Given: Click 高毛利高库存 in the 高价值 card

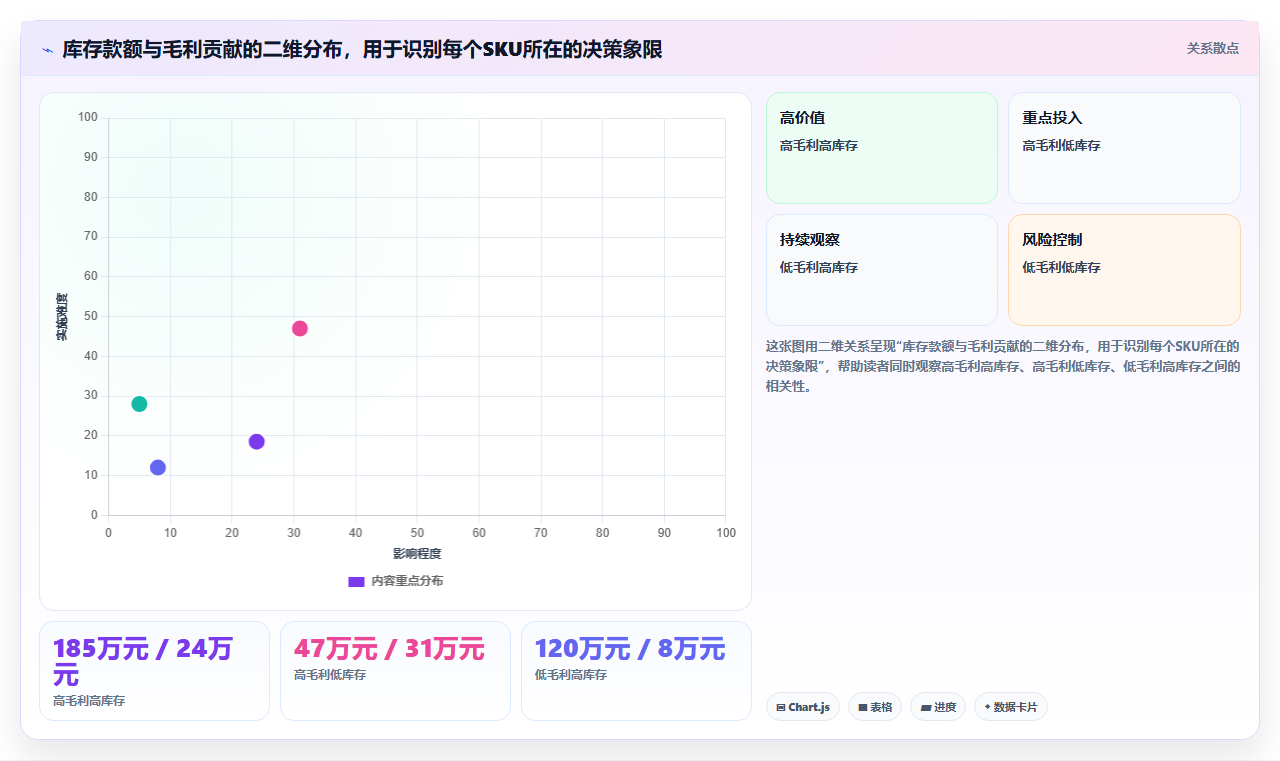Looking at the screenshot, I should [x=819, y=145].
